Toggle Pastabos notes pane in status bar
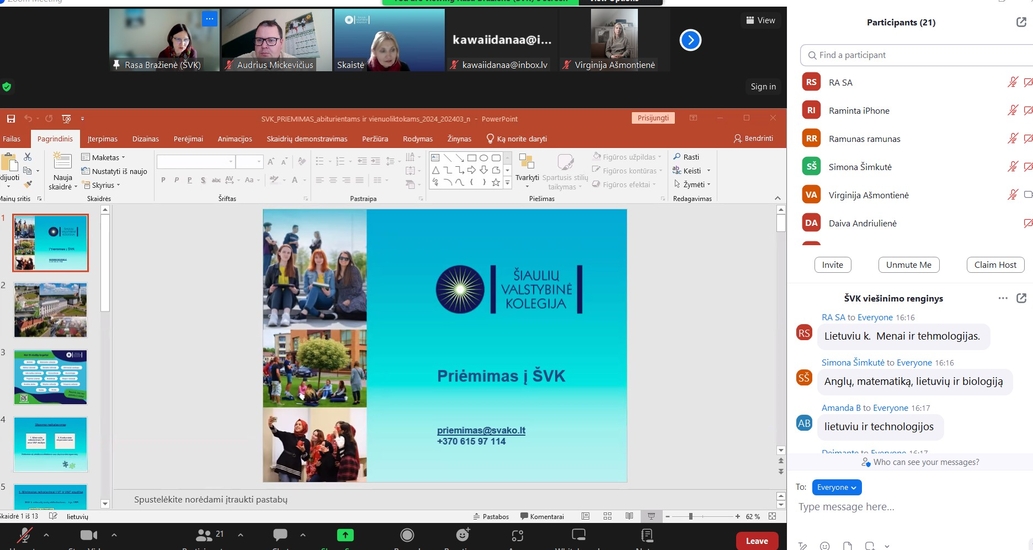1033x550 pixels. 491,516
